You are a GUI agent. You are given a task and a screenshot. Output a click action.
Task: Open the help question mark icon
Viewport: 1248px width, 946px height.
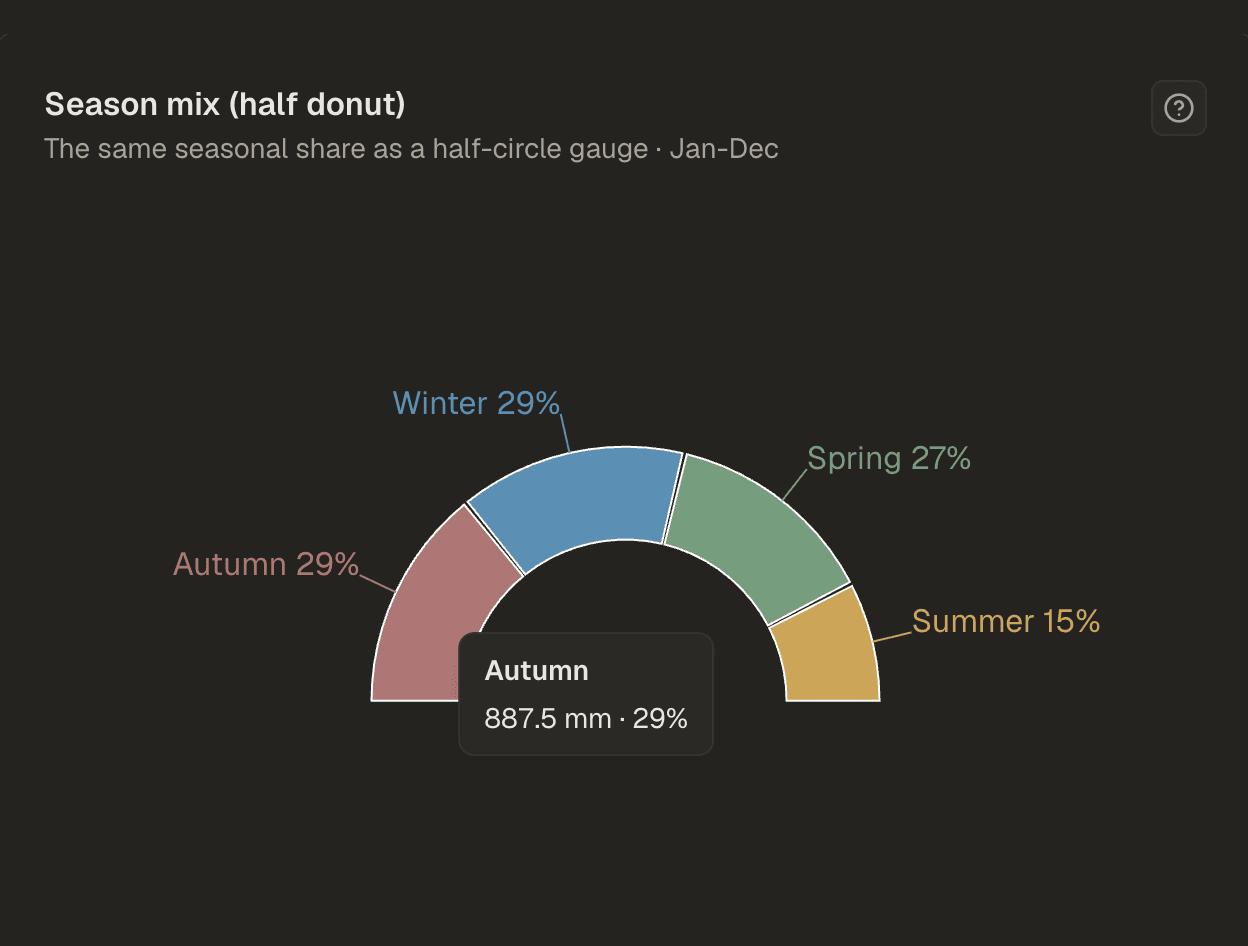click(1179, 108)
